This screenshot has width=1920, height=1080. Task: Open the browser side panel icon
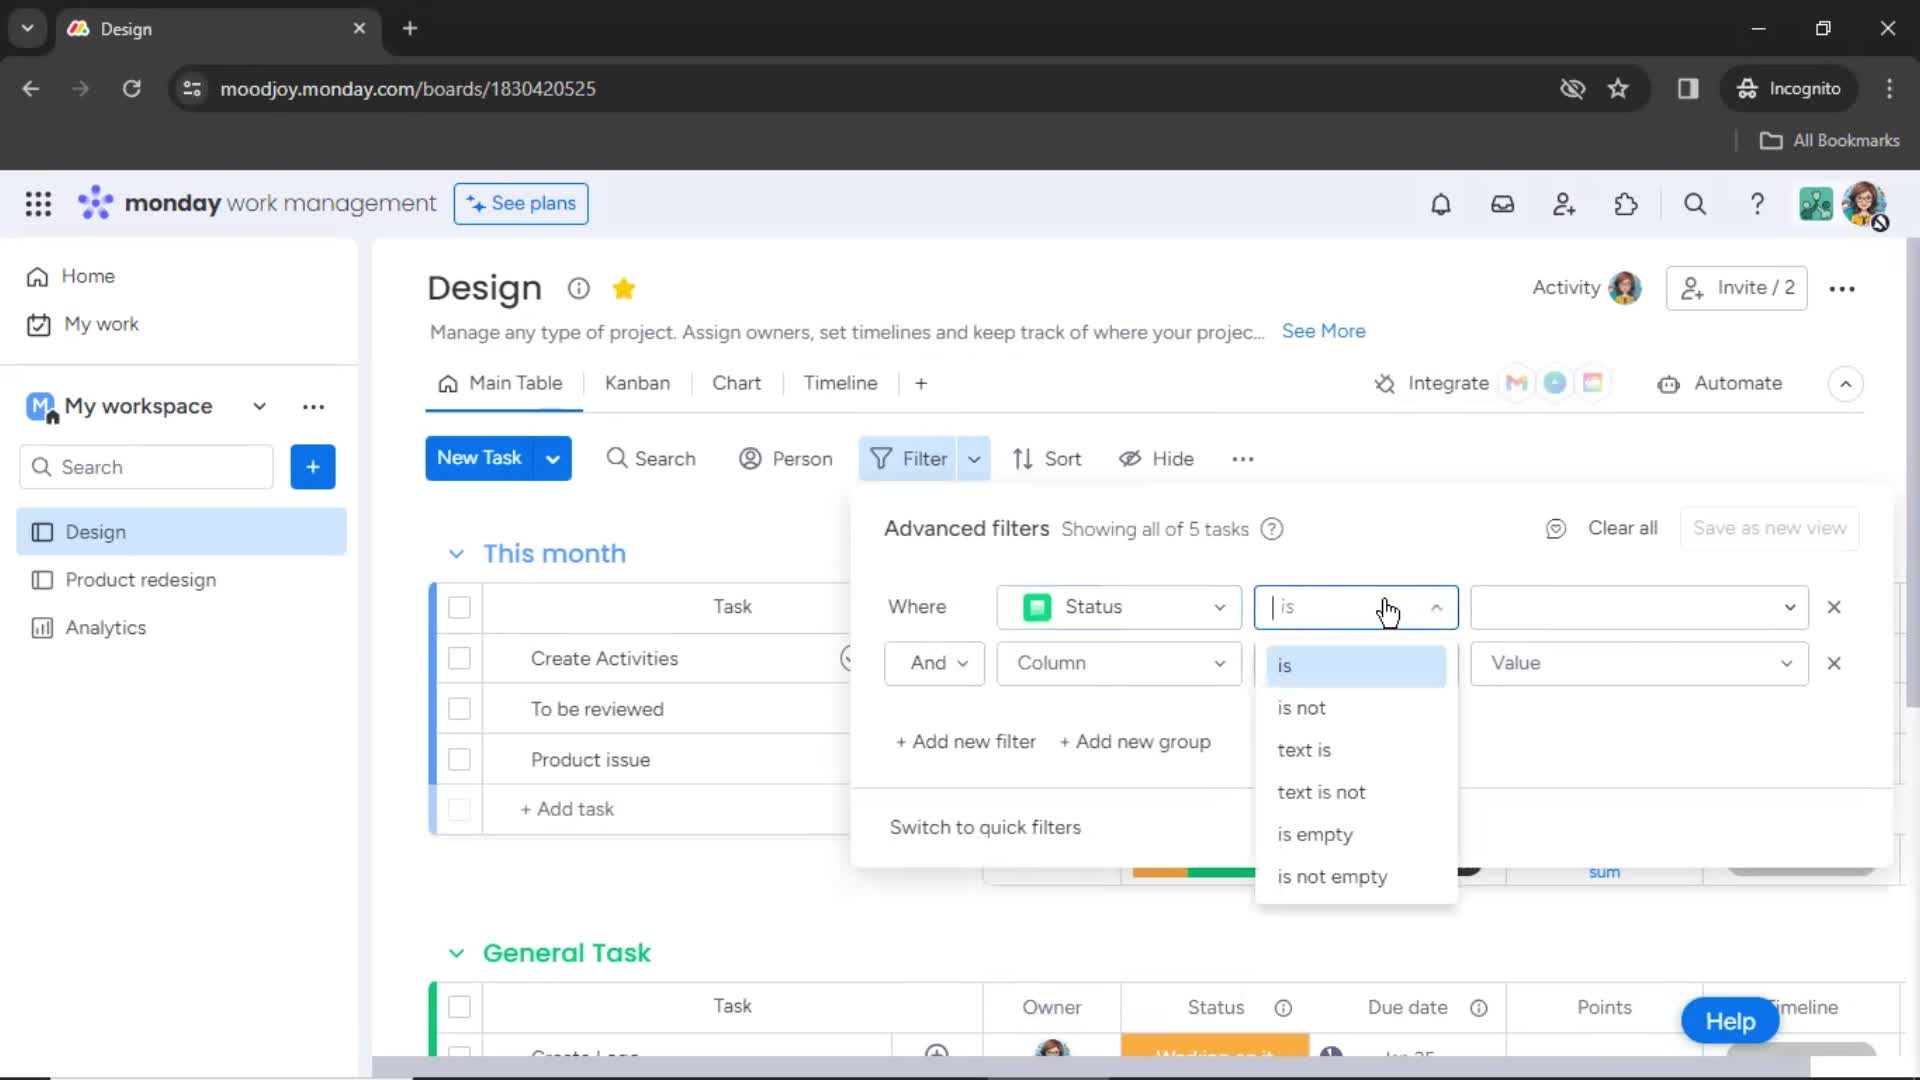tap(1688, 89)
